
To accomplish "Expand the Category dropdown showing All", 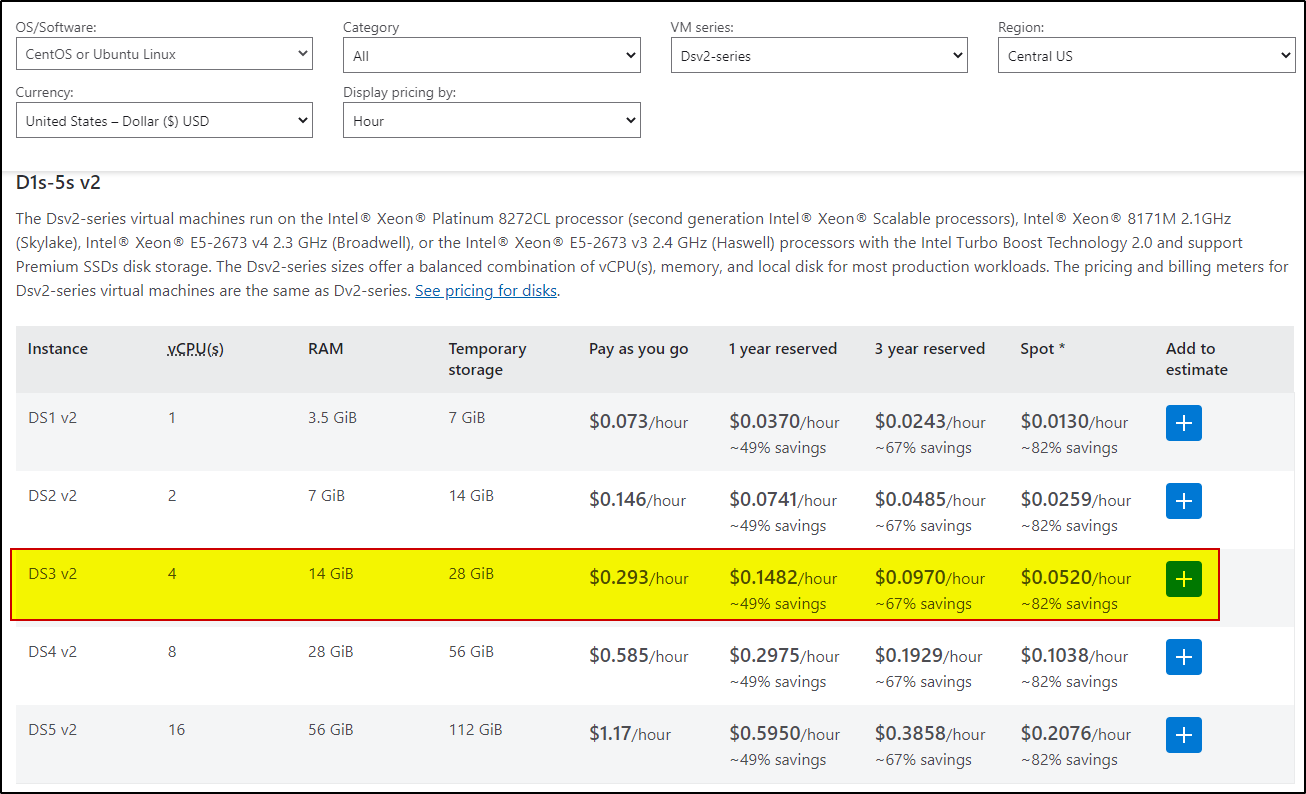I will (x=491, y=56).
